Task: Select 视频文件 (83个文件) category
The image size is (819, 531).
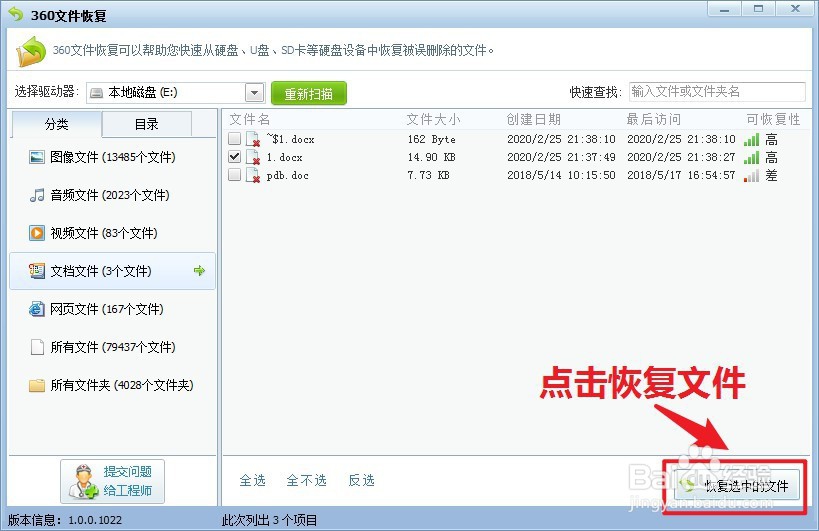Action: tap(112, 233)
